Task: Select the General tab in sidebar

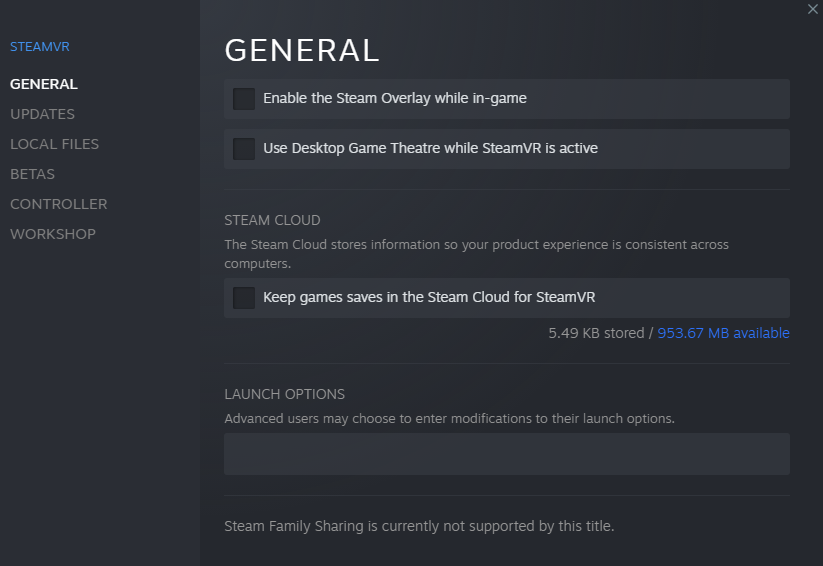Action: point(44,84)
